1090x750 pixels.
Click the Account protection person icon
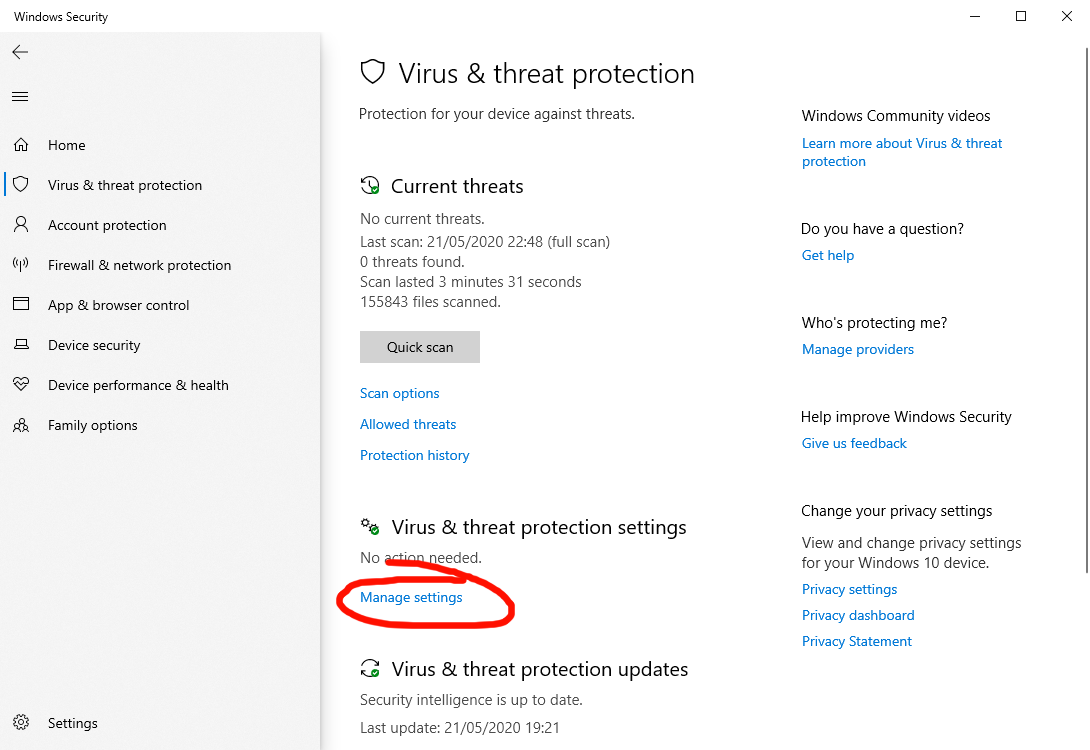(20, 225)
